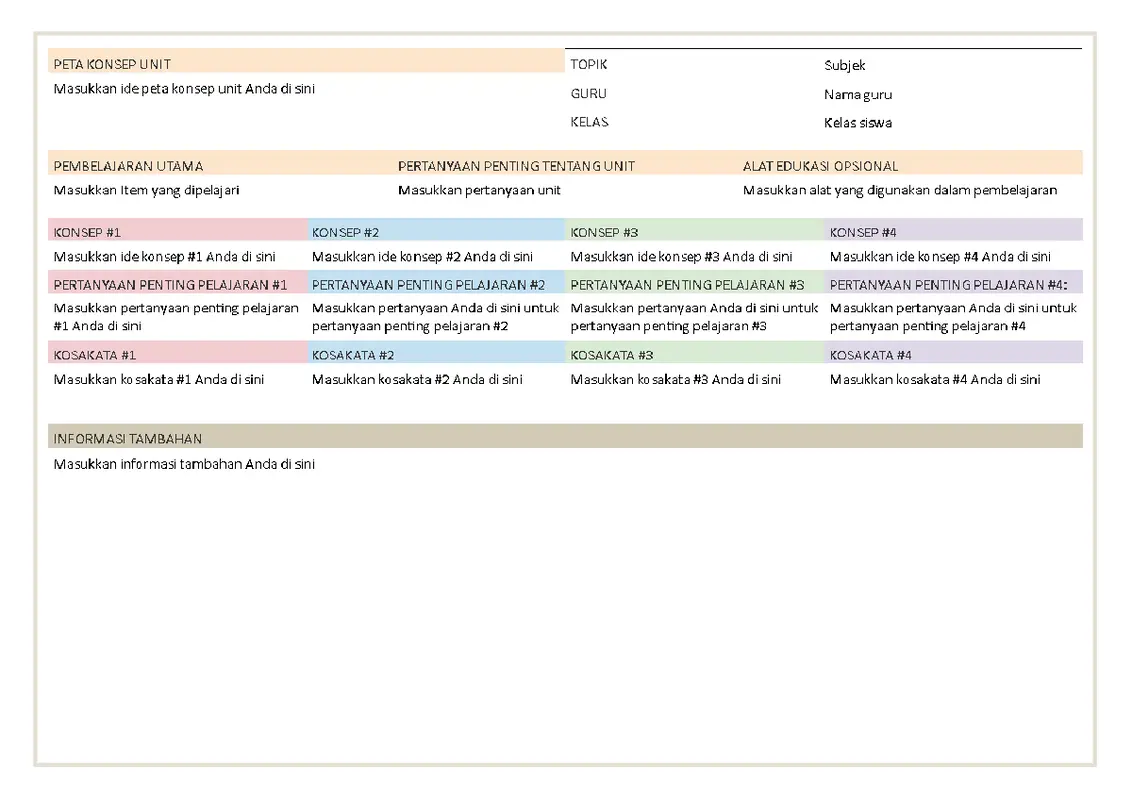Click the blue KONSEP #2 header
This screenshot has width=1132, height=800.
click(x=436, y=232)
